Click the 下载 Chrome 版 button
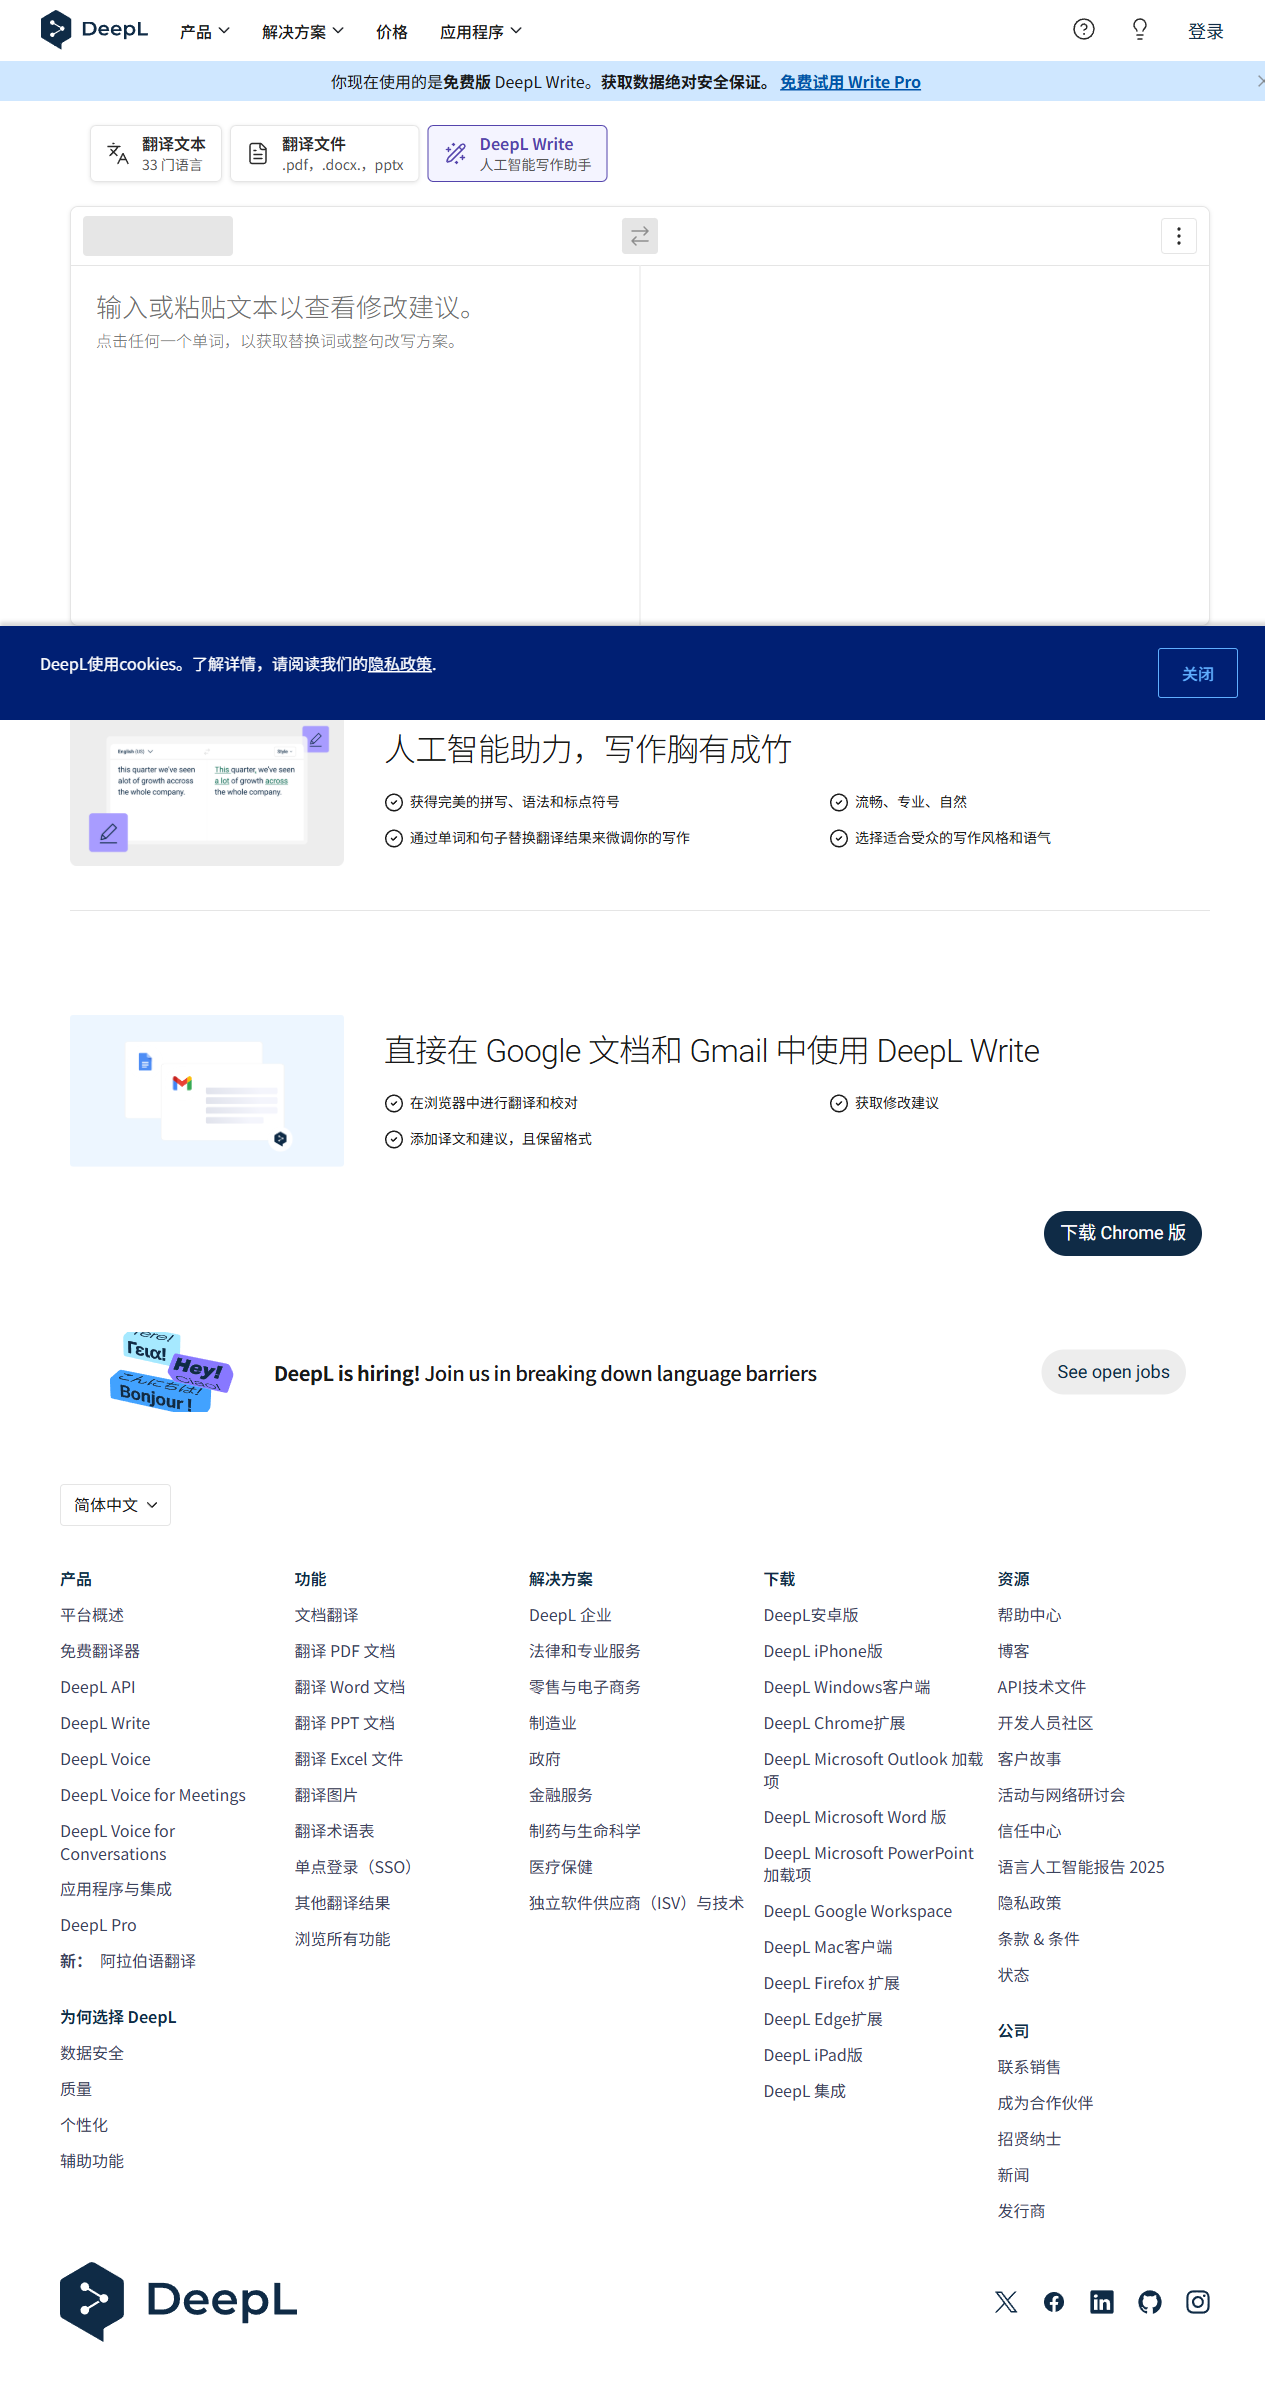Viewport: 1265px width, 2382px height. click(x=1122, y=1233)
